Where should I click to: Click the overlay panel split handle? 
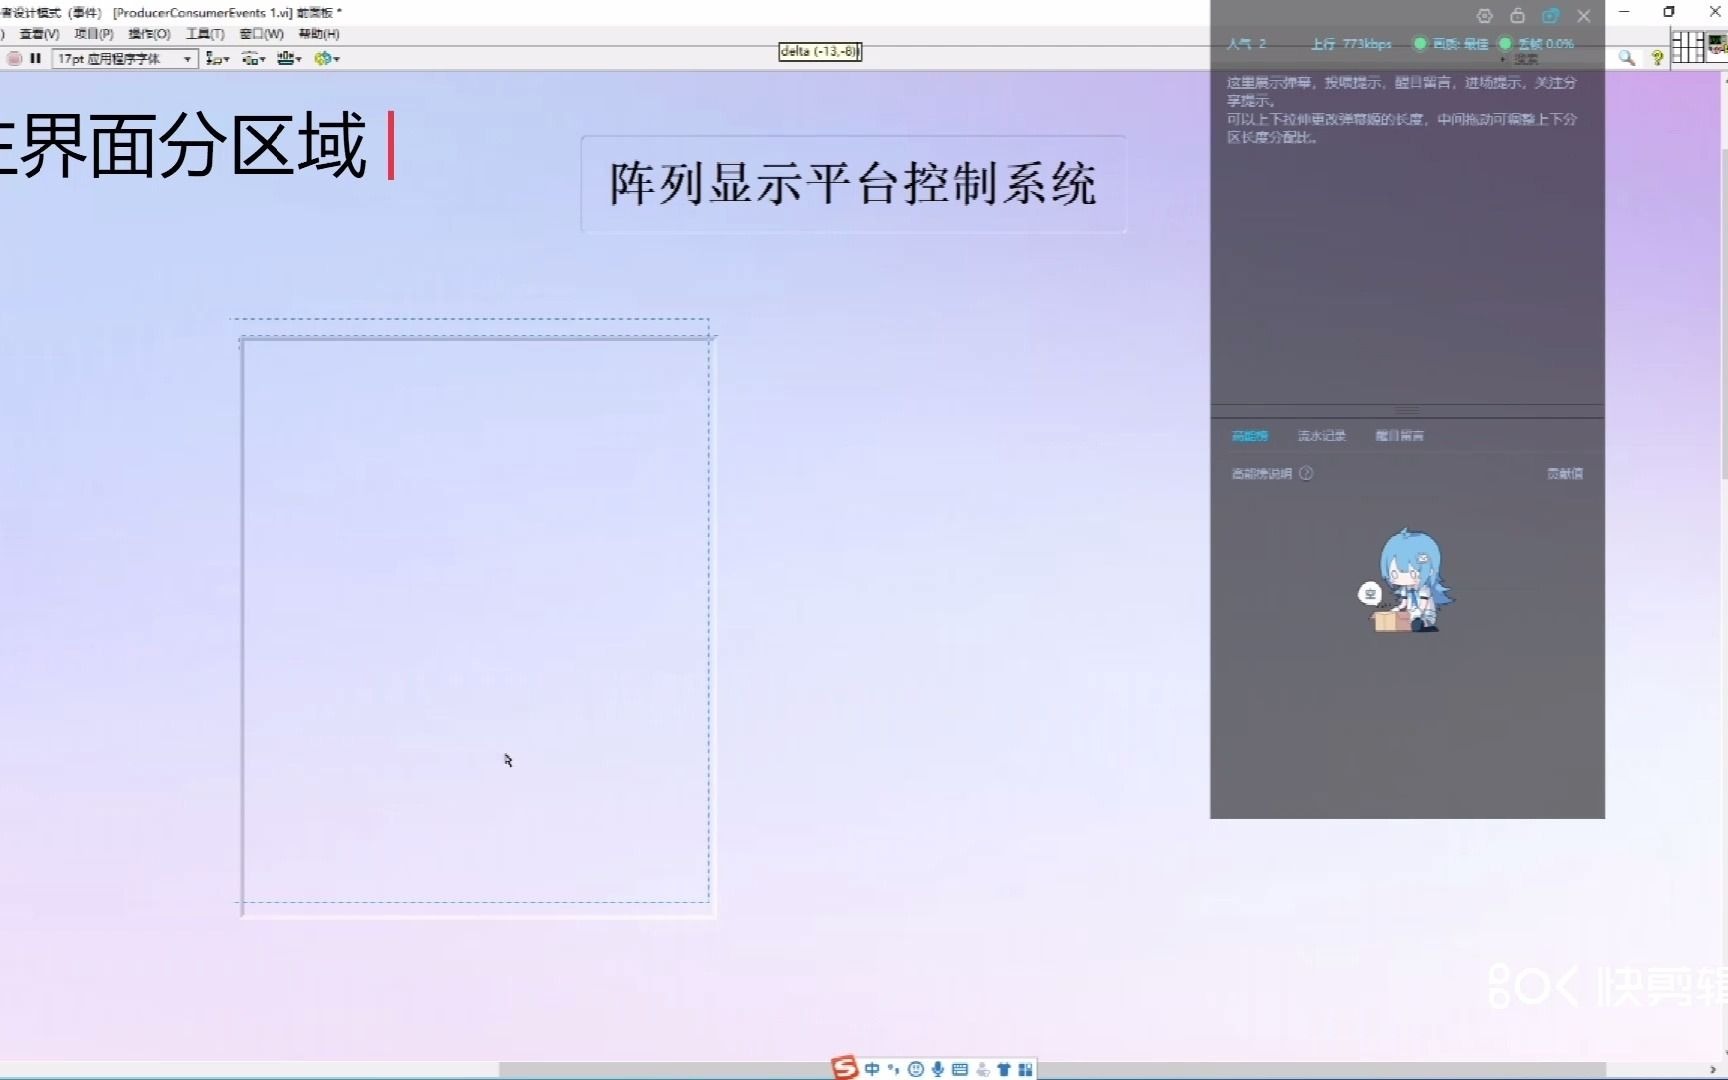(x=1407, y=410)
